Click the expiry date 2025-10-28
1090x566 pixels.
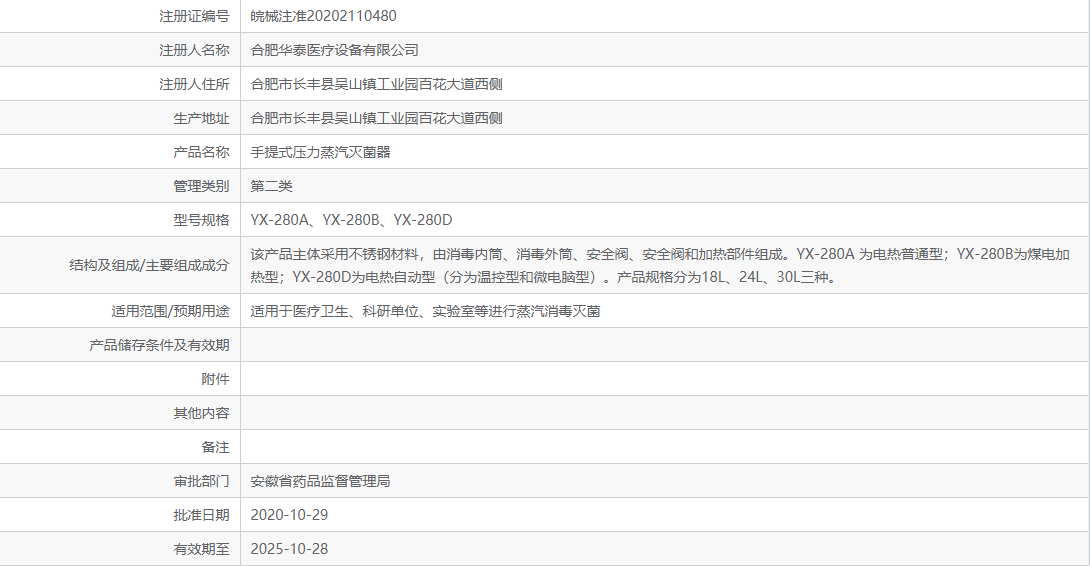point(289,549)
